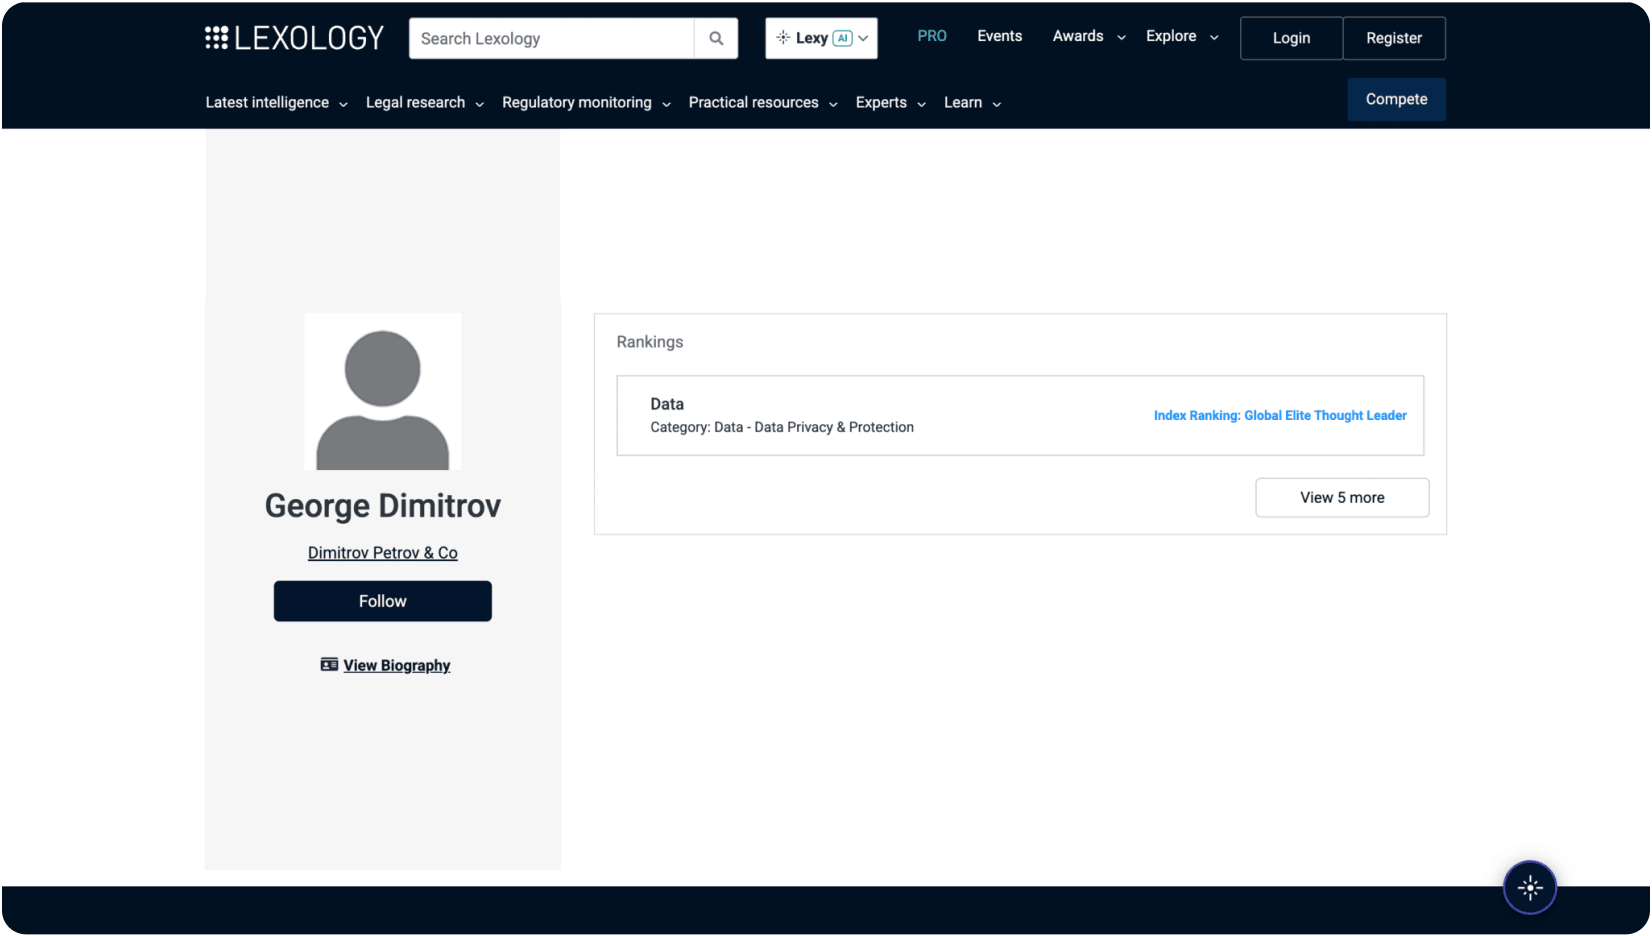
Task: Open the PRO page
Action: coord(932,36)
